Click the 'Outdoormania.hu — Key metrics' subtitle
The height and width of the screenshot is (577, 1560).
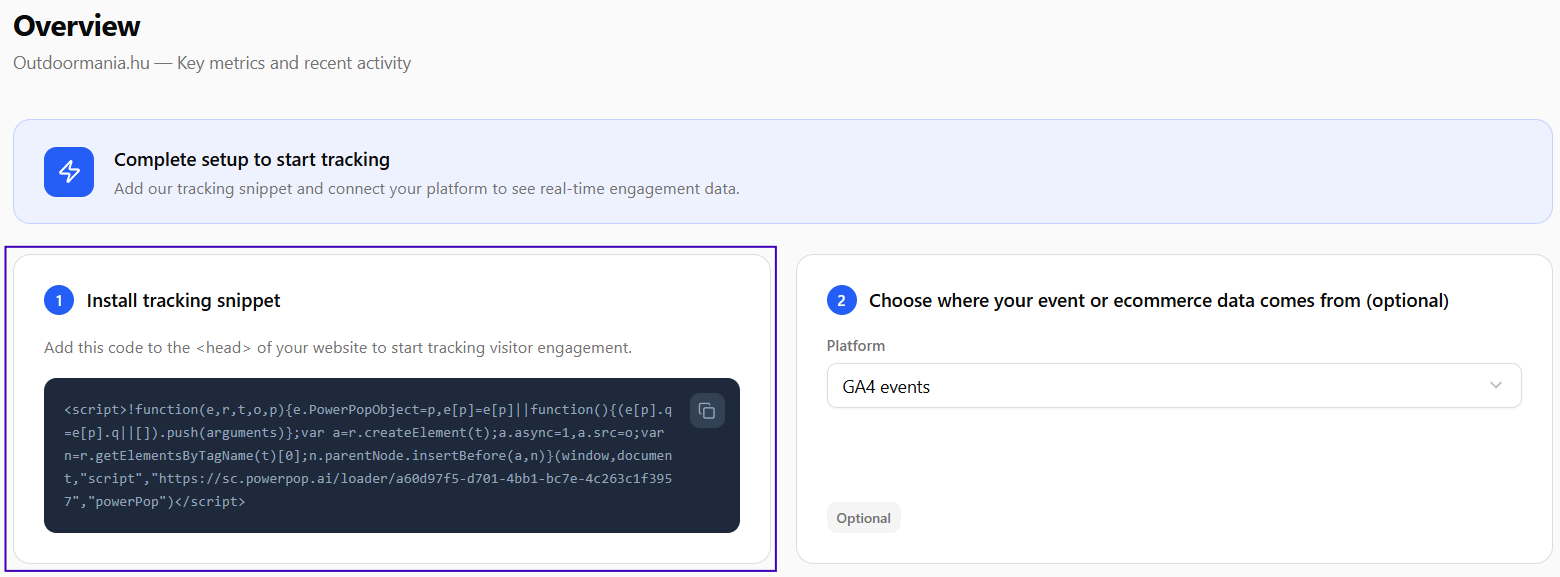(212, 63)
